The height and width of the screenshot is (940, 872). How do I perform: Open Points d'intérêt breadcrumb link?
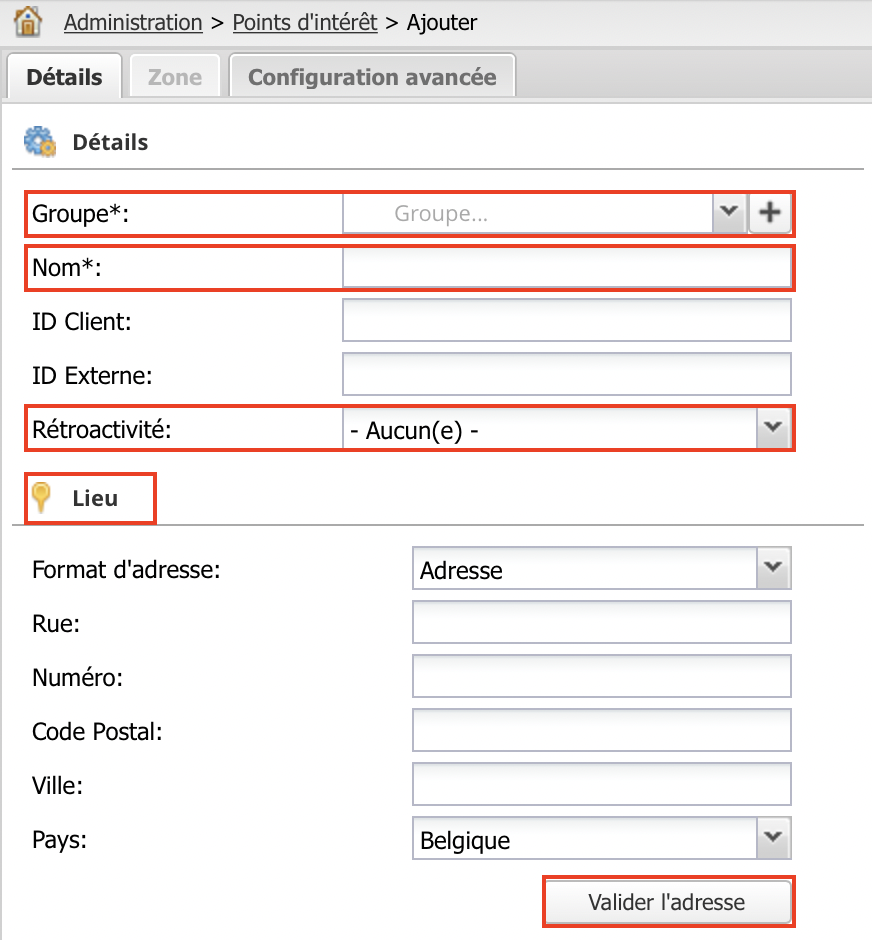(x=305, y=23)
